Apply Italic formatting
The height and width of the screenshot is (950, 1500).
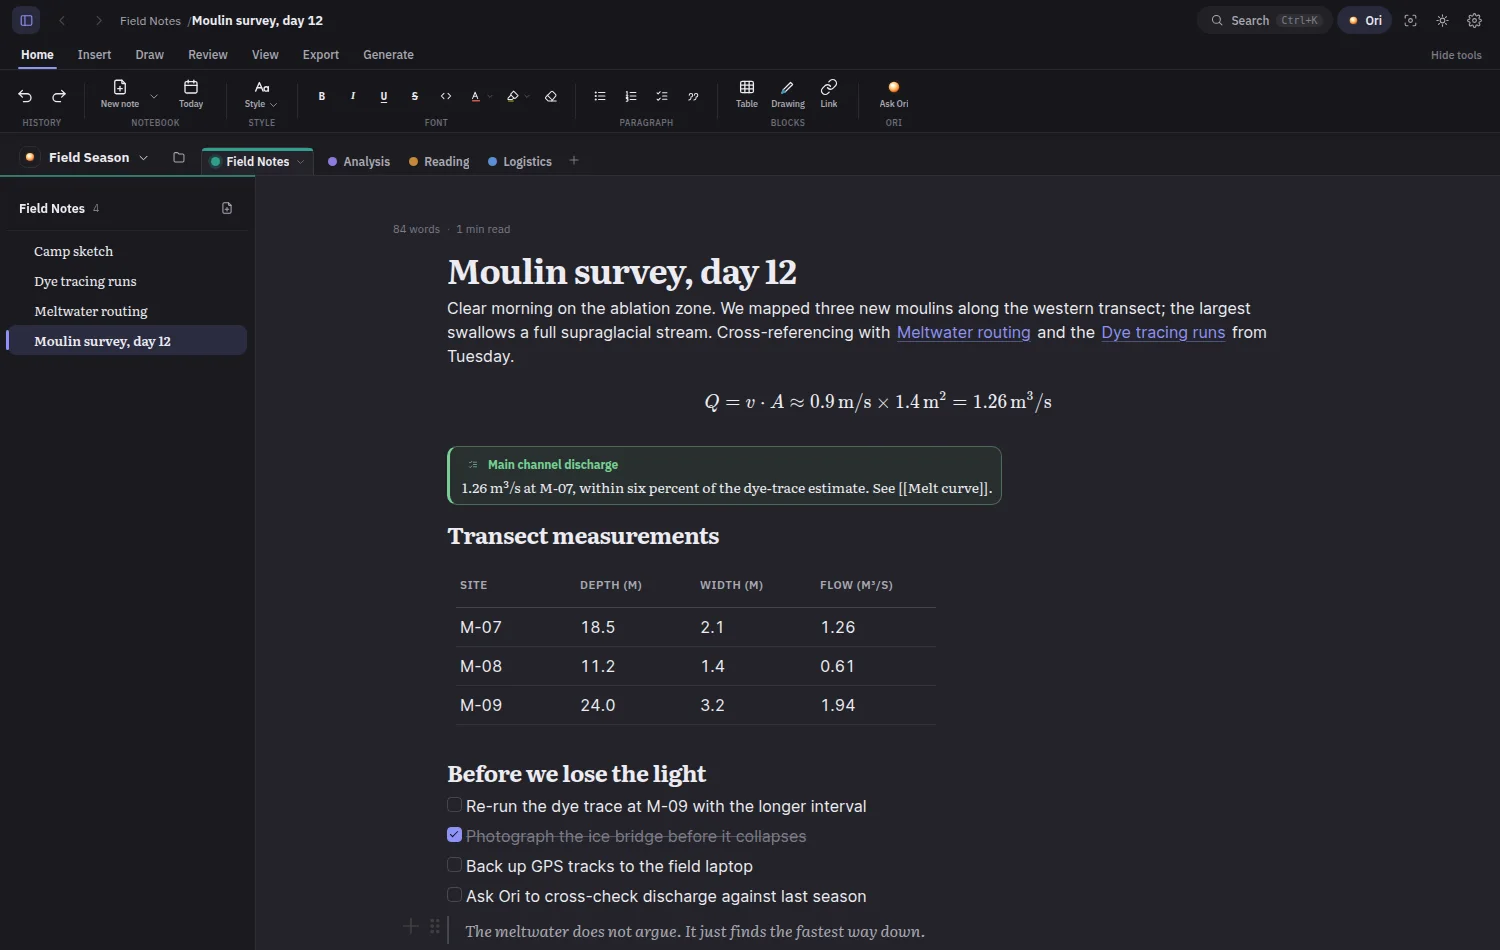tap(353, 96)
